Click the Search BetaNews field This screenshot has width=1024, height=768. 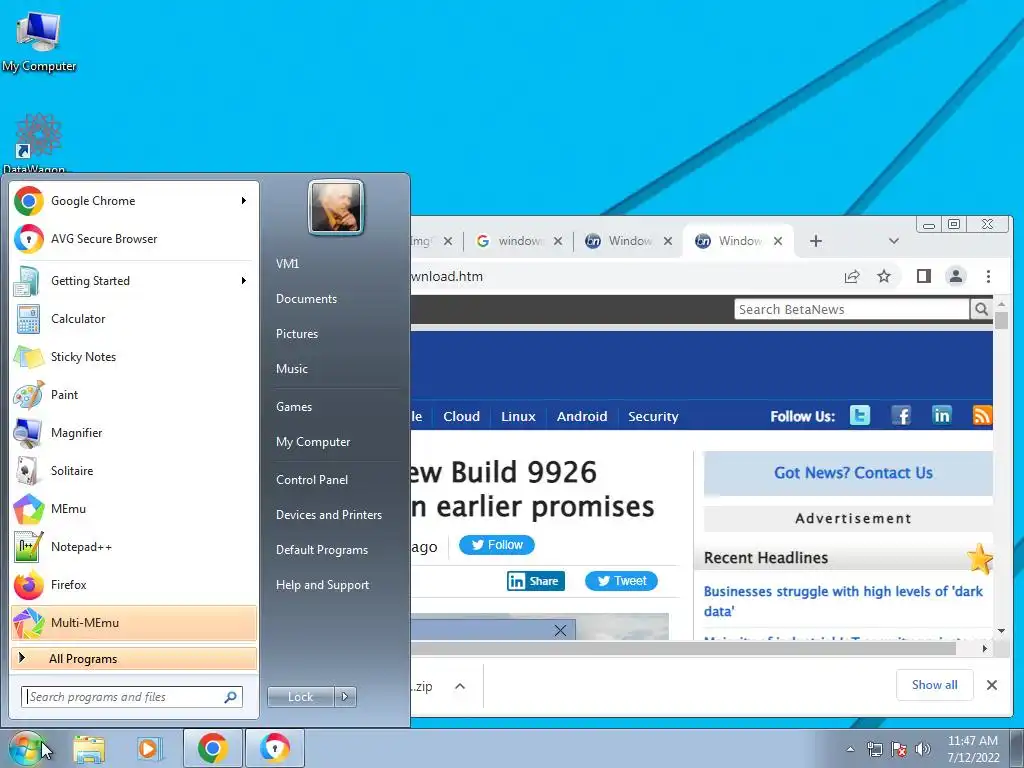[x=852, y=310]
